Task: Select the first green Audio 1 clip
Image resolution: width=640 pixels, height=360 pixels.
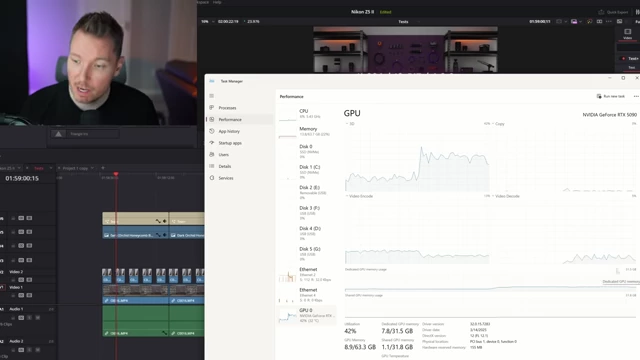Action: pos(135,321)
